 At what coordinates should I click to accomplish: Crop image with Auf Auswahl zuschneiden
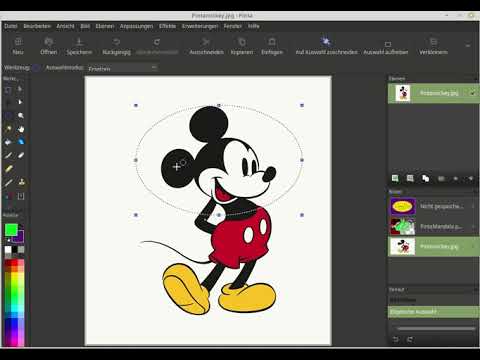tap(326, 42)
